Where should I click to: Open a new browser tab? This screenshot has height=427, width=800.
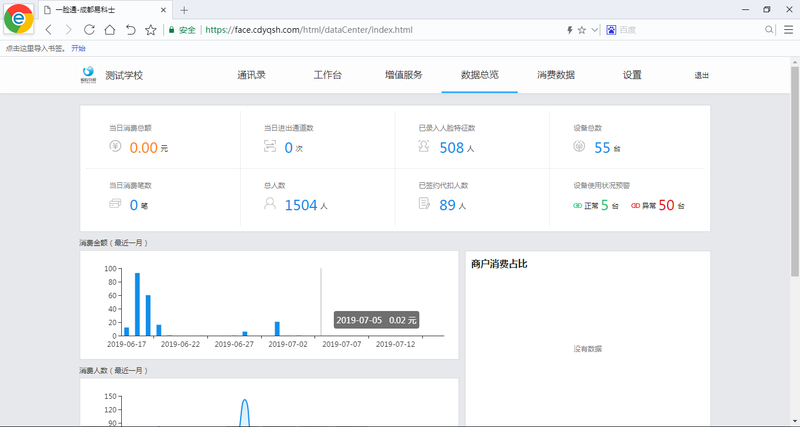pyautogui.click(x=184, y=10)
